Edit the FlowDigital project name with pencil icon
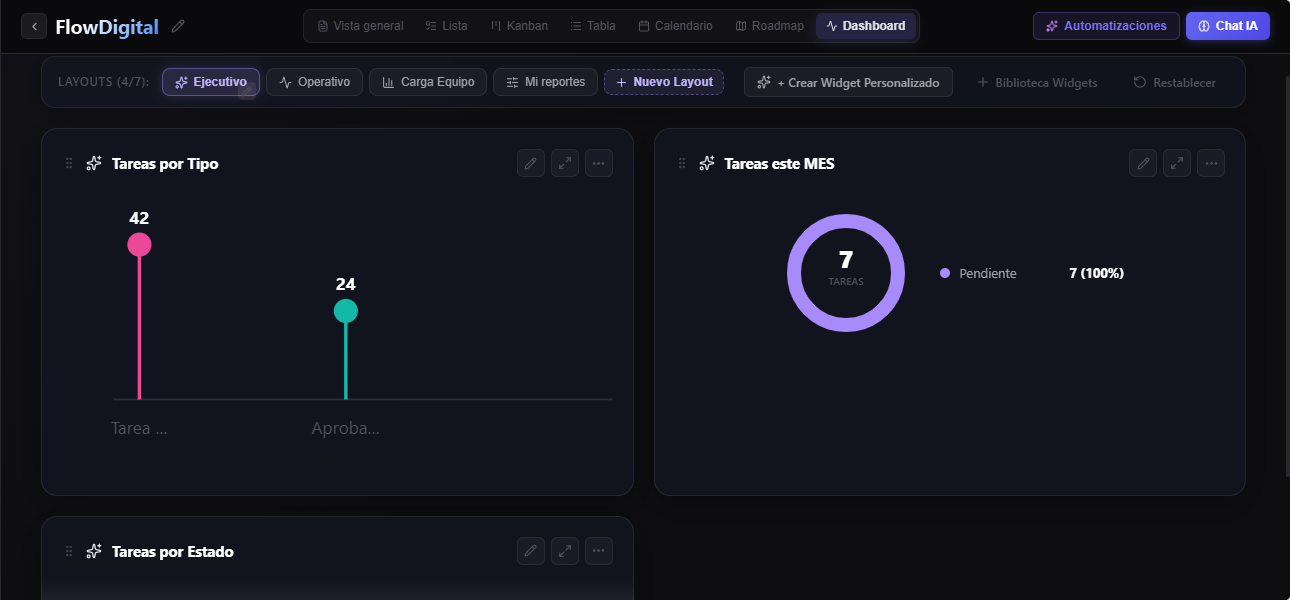1290x600 pixels. coord(178,26)
